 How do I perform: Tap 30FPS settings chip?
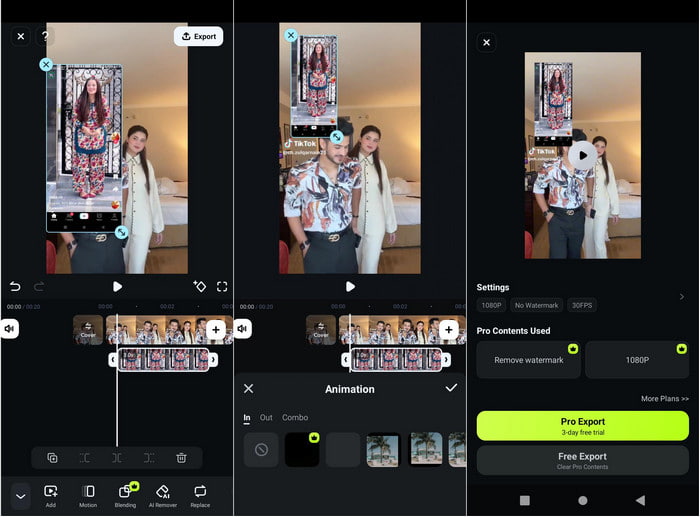pyautogui.click(x=582, y=305)
